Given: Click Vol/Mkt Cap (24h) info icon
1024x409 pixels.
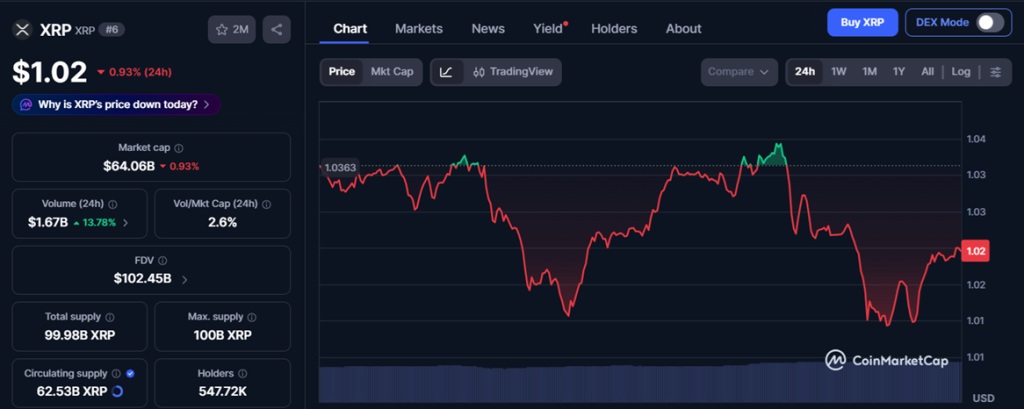Looking at the screenshot, I should [x=266, y=204].
